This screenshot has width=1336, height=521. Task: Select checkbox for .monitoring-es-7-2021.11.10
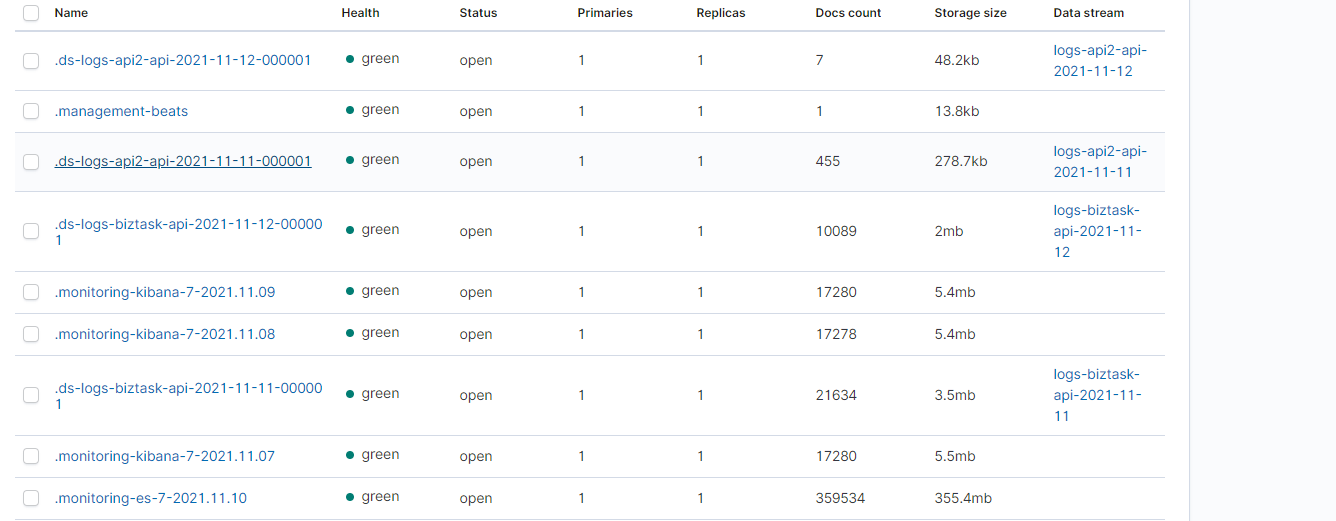[31, 498]
